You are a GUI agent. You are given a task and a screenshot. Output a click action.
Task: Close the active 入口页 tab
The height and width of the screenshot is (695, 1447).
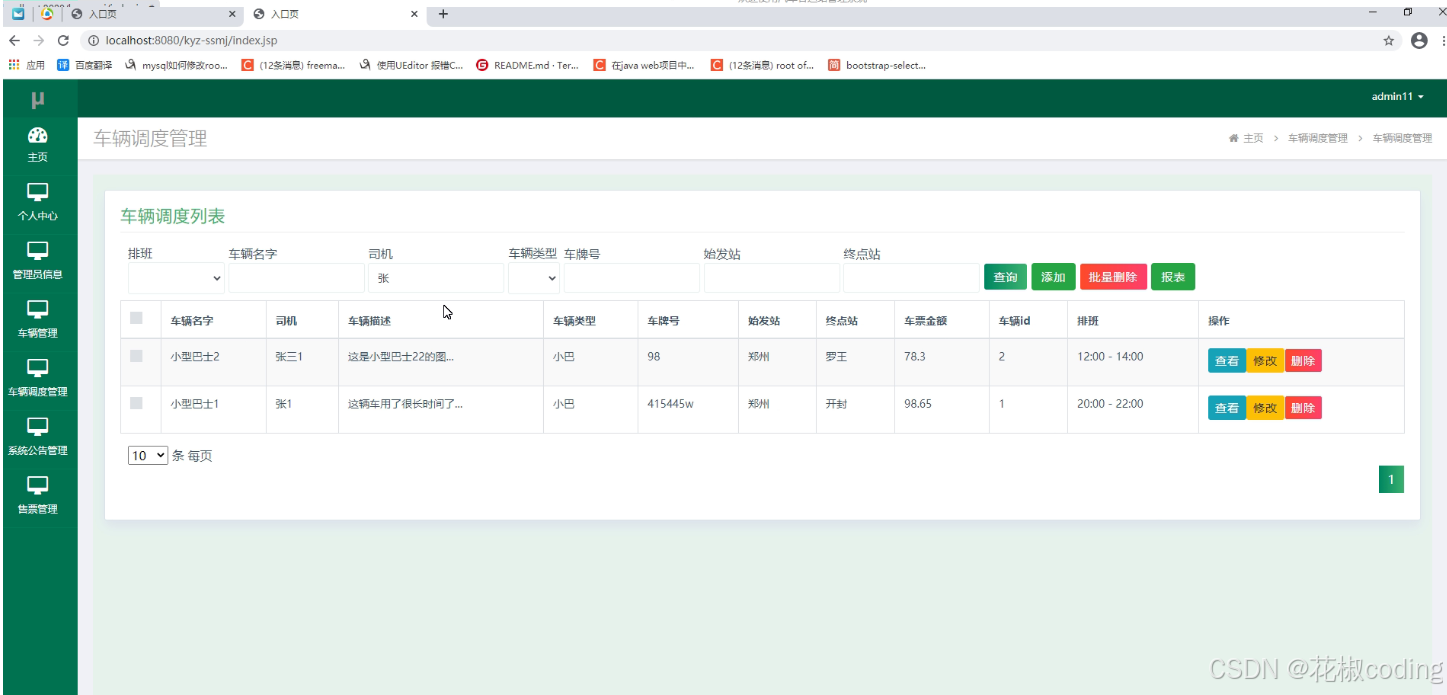[414, 14]
